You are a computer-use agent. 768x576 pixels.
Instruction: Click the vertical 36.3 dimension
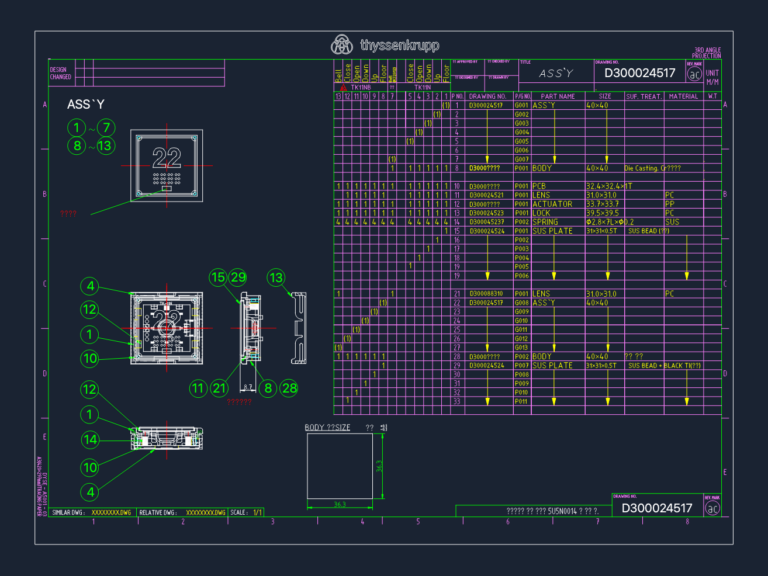tap(379, 466)
